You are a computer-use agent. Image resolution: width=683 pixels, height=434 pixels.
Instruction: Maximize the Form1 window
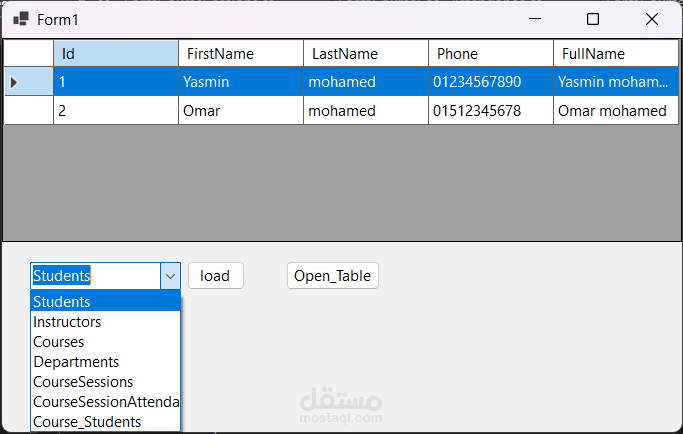[x=592, y=19]
